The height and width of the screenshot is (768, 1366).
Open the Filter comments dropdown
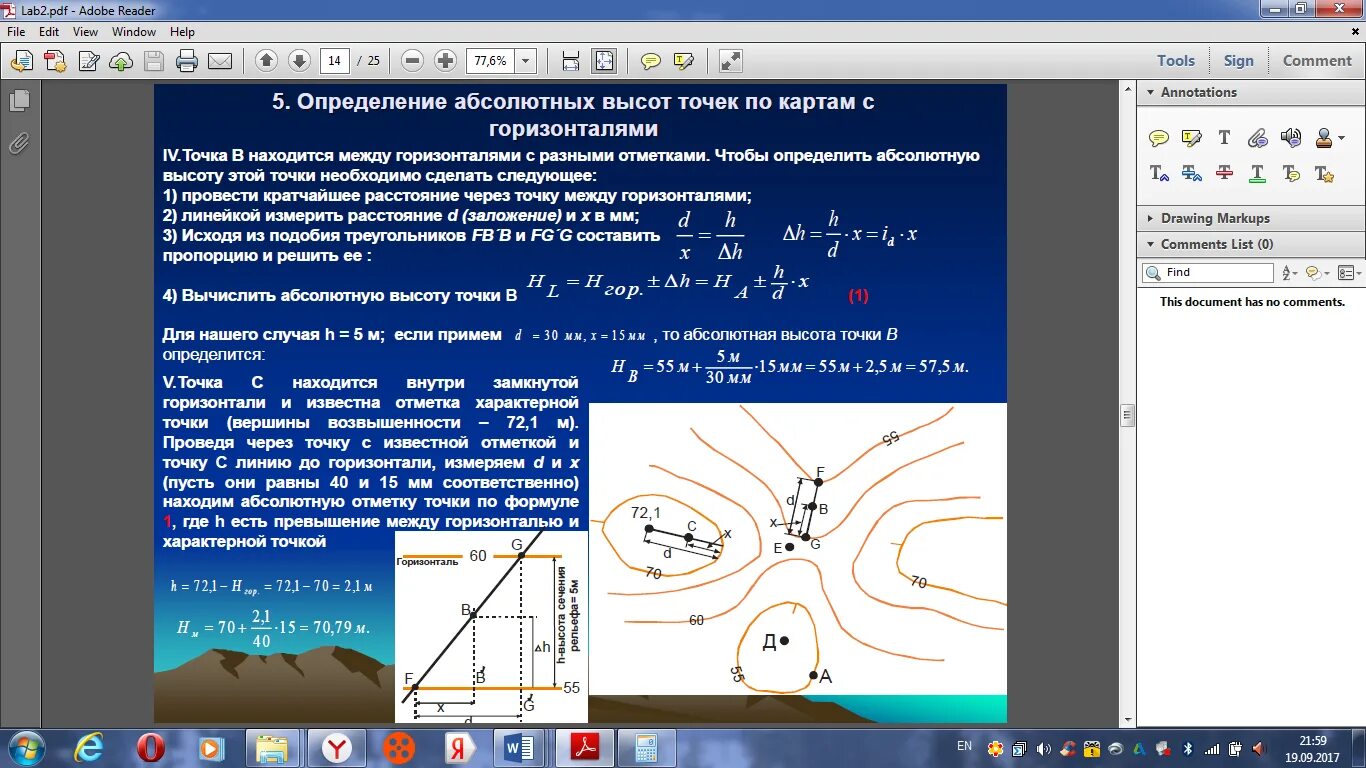pyautogui.click(x=1318, y=272)
